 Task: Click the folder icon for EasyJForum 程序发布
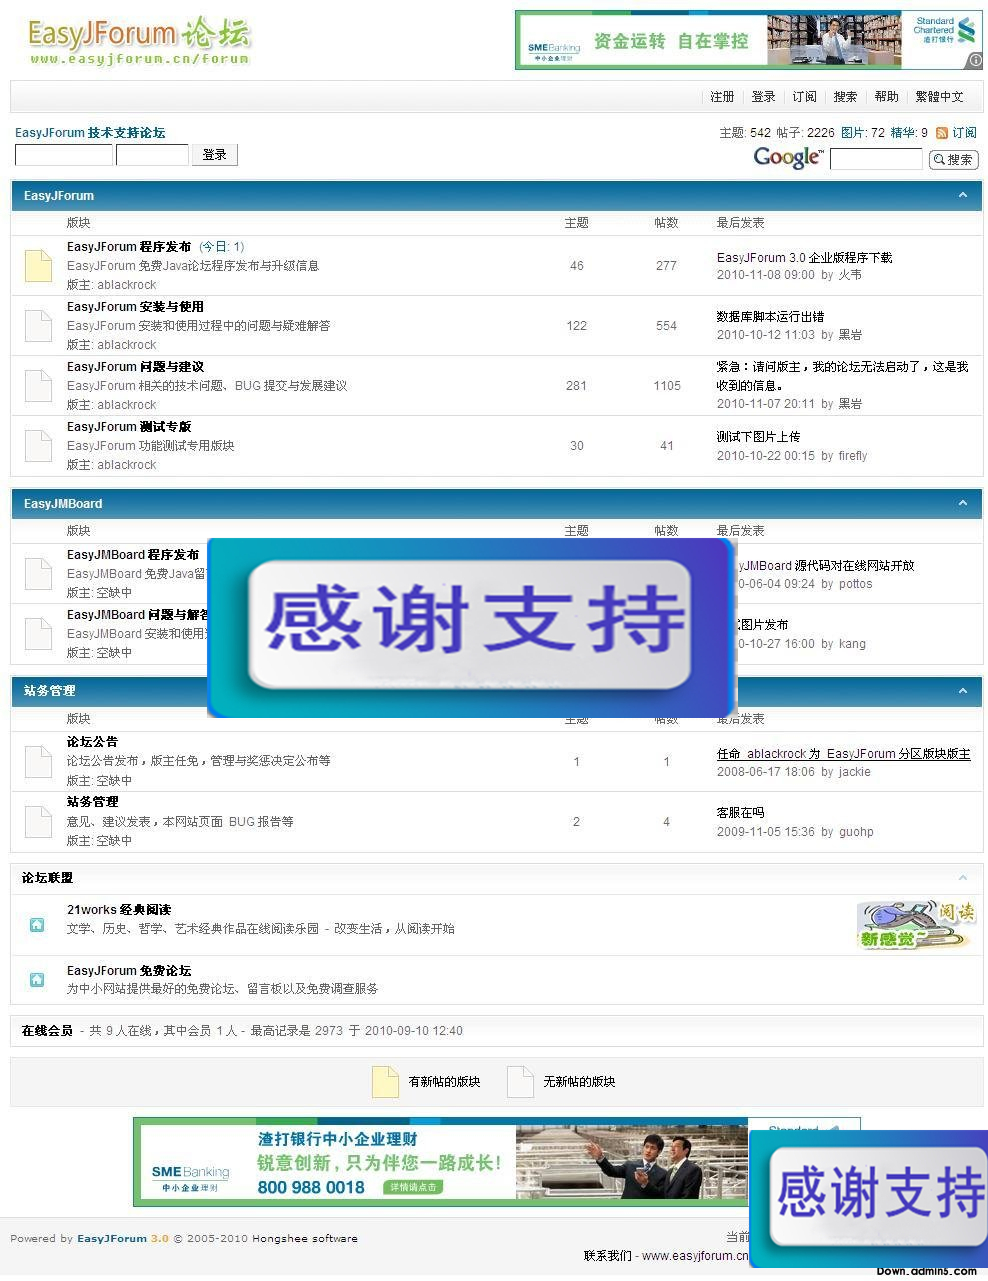(x=38, y=266)
